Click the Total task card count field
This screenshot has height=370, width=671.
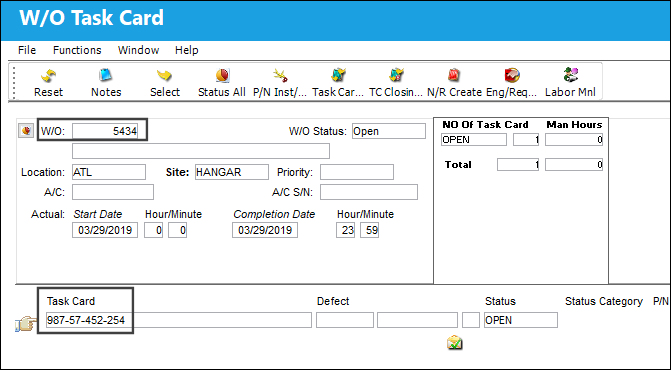point(518,165)
